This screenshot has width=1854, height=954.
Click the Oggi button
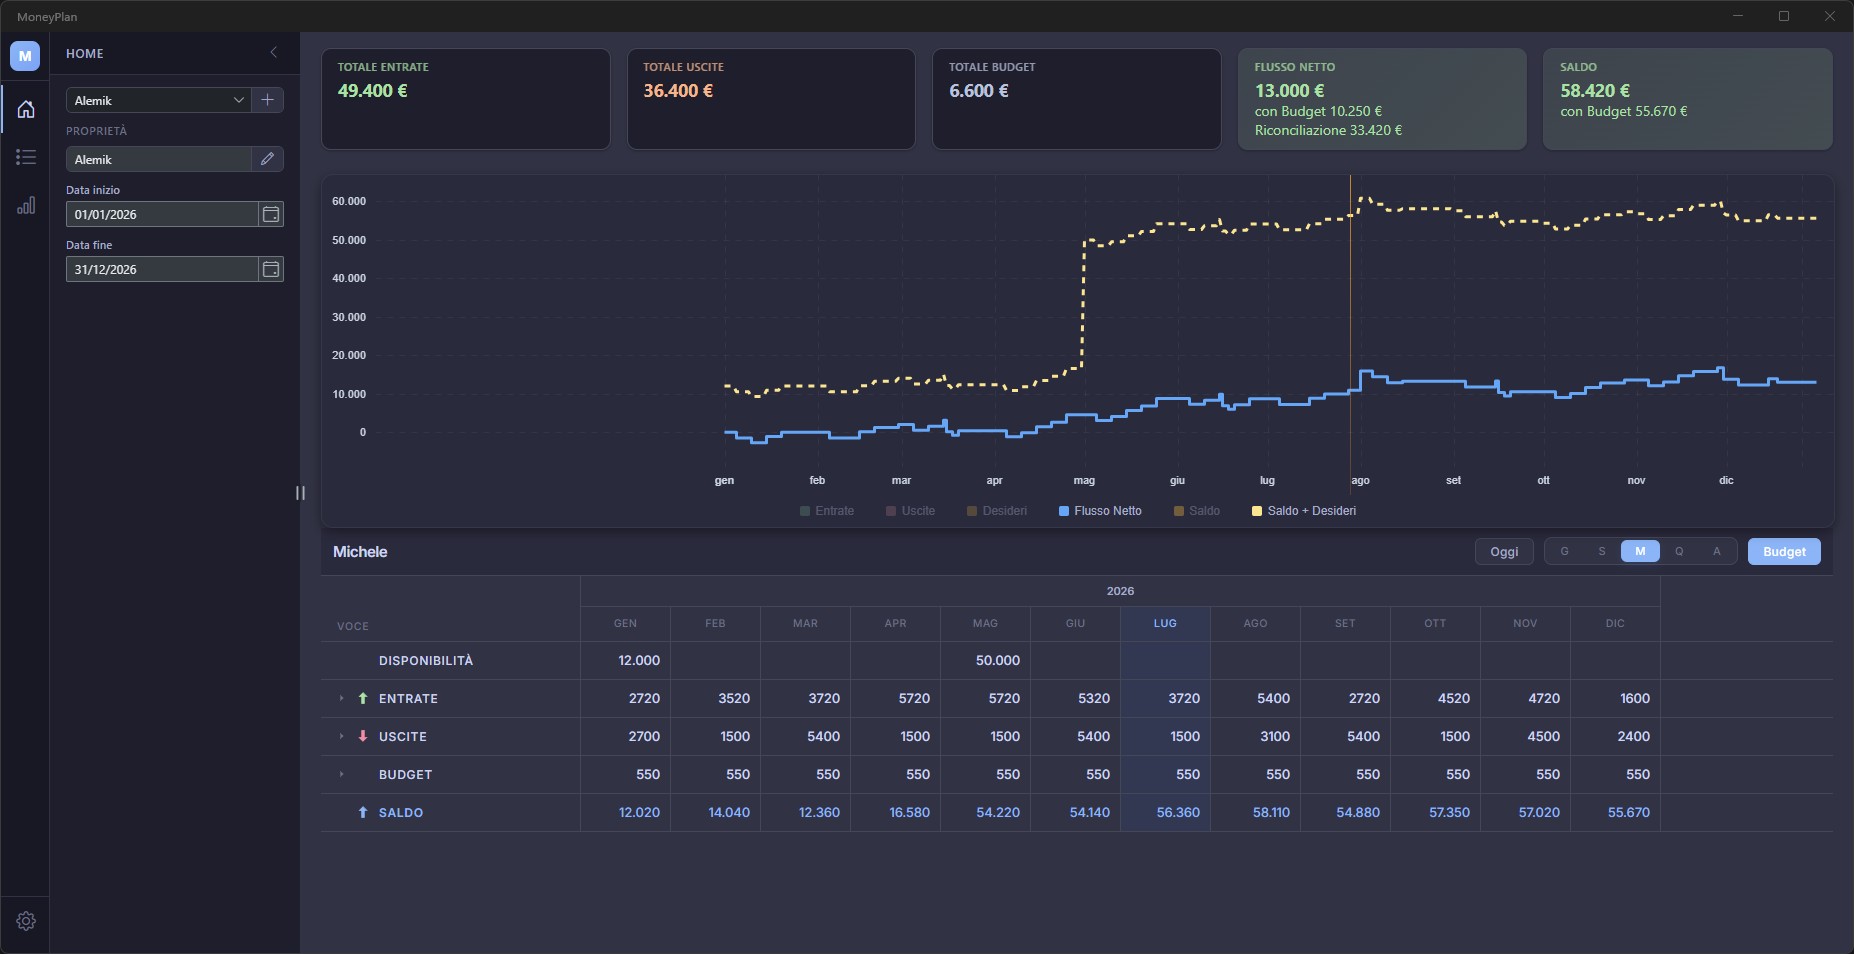pos(1504,552)
